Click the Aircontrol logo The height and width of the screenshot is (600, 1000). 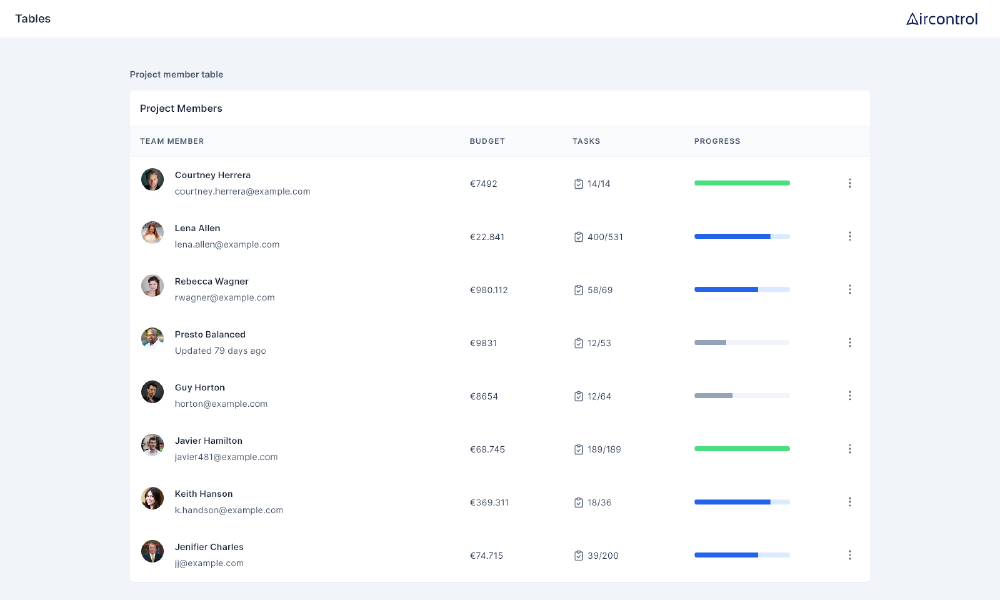click(x=941, y=19)
